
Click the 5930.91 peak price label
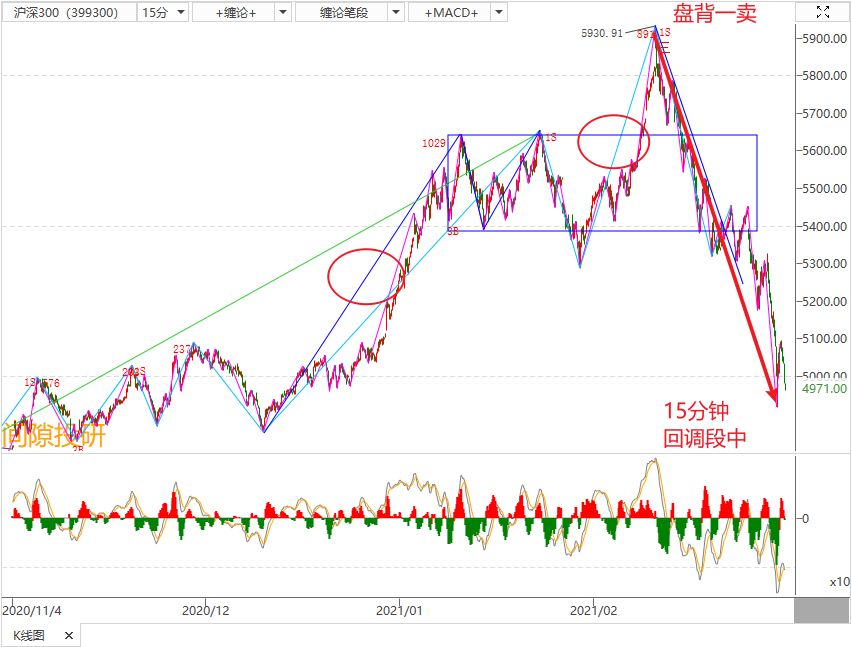click(602, 33)
